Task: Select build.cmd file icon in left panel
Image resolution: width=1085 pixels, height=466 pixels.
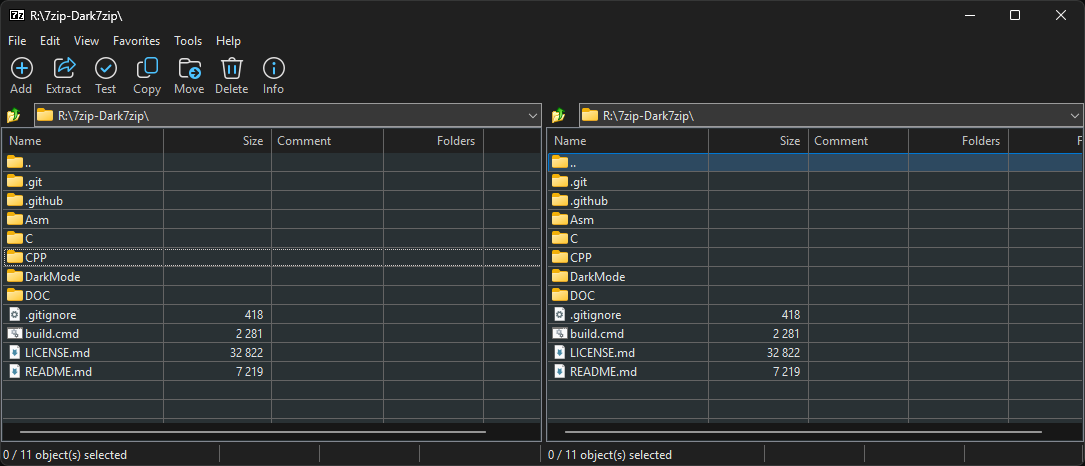Action: click(x=15, y=333)
